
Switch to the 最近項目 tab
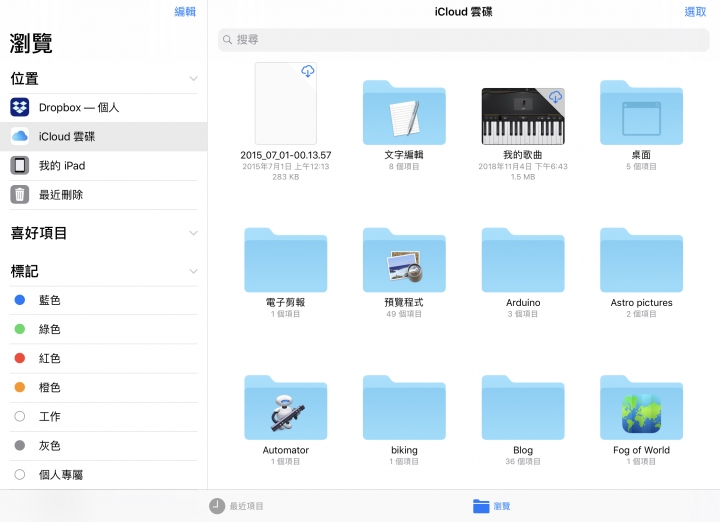coord(236,506)
